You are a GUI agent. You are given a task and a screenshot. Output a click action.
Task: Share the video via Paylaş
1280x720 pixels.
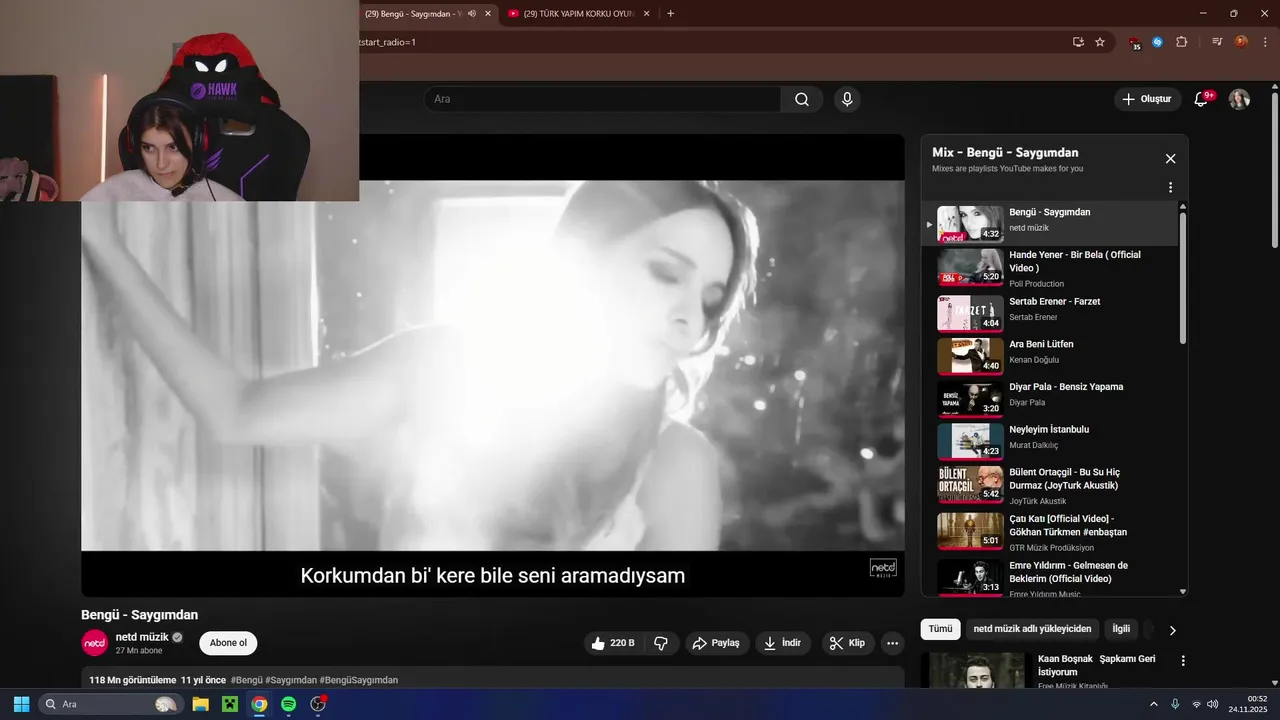pos(716,643)
